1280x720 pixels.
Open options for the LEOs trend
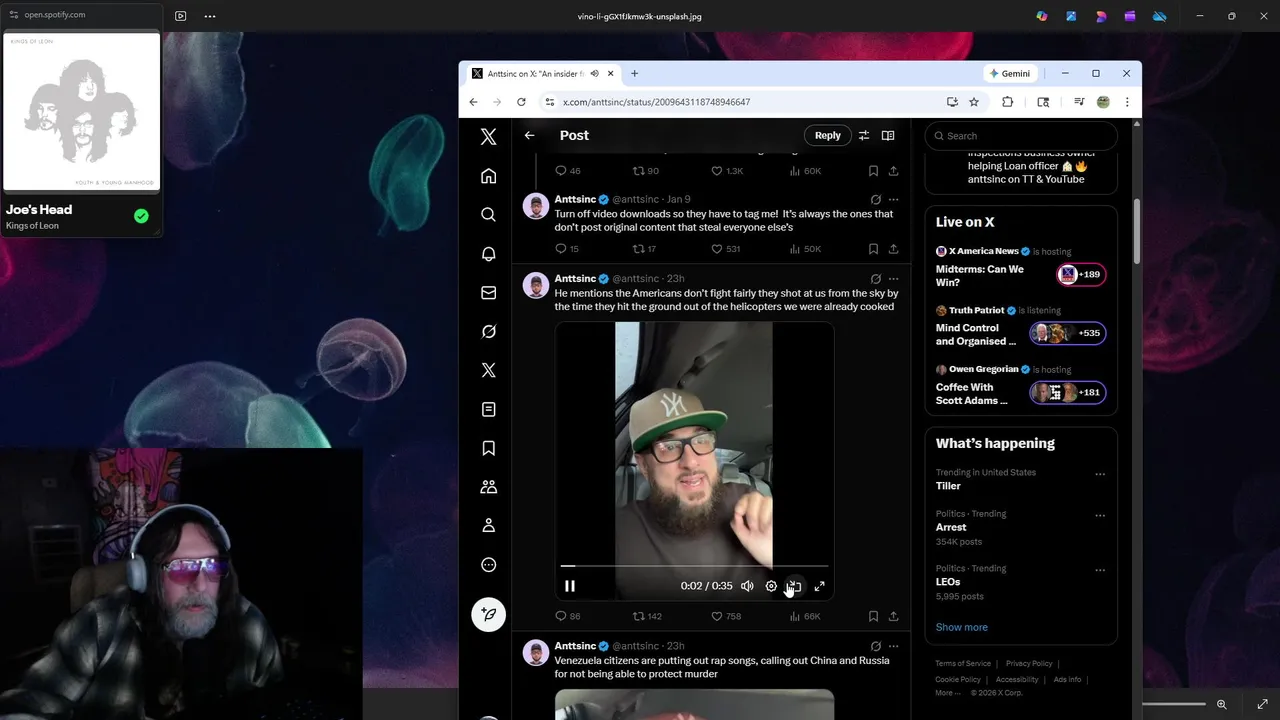(1100, 570)
